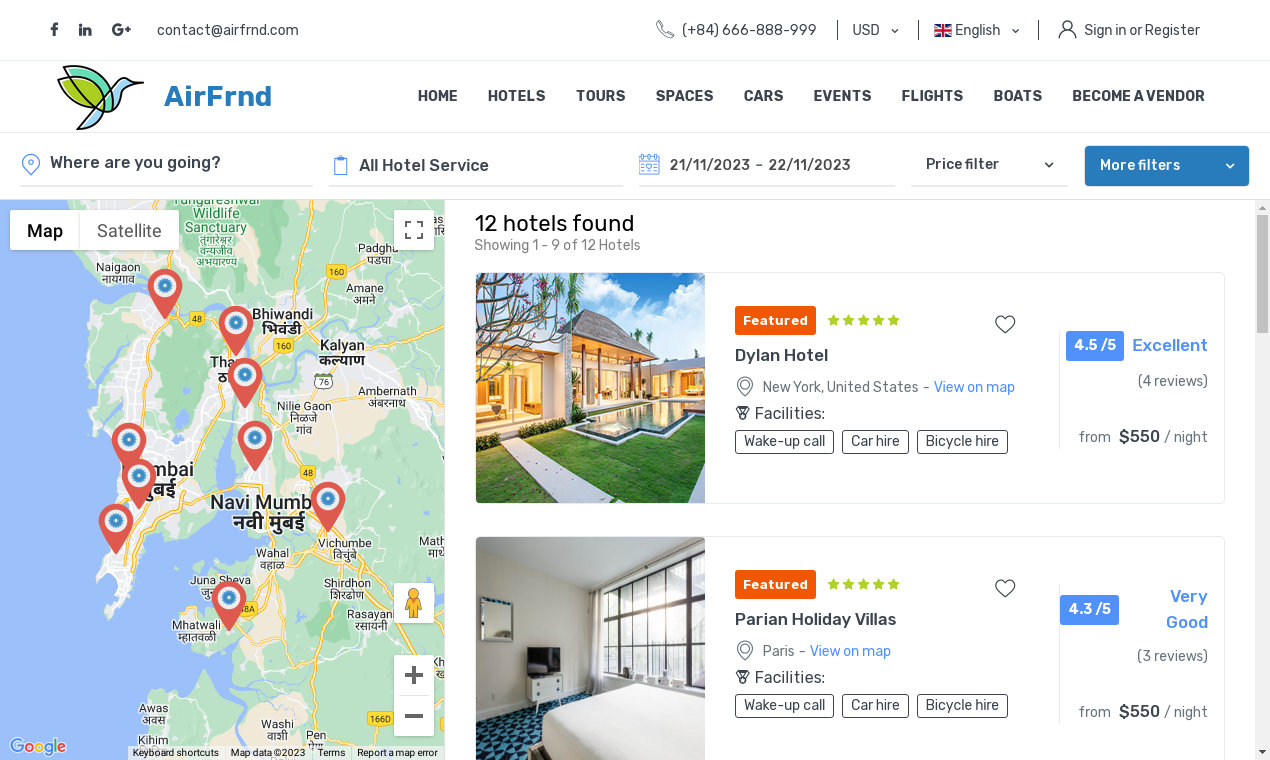Switch map to Map view

(x=45, y=230)
